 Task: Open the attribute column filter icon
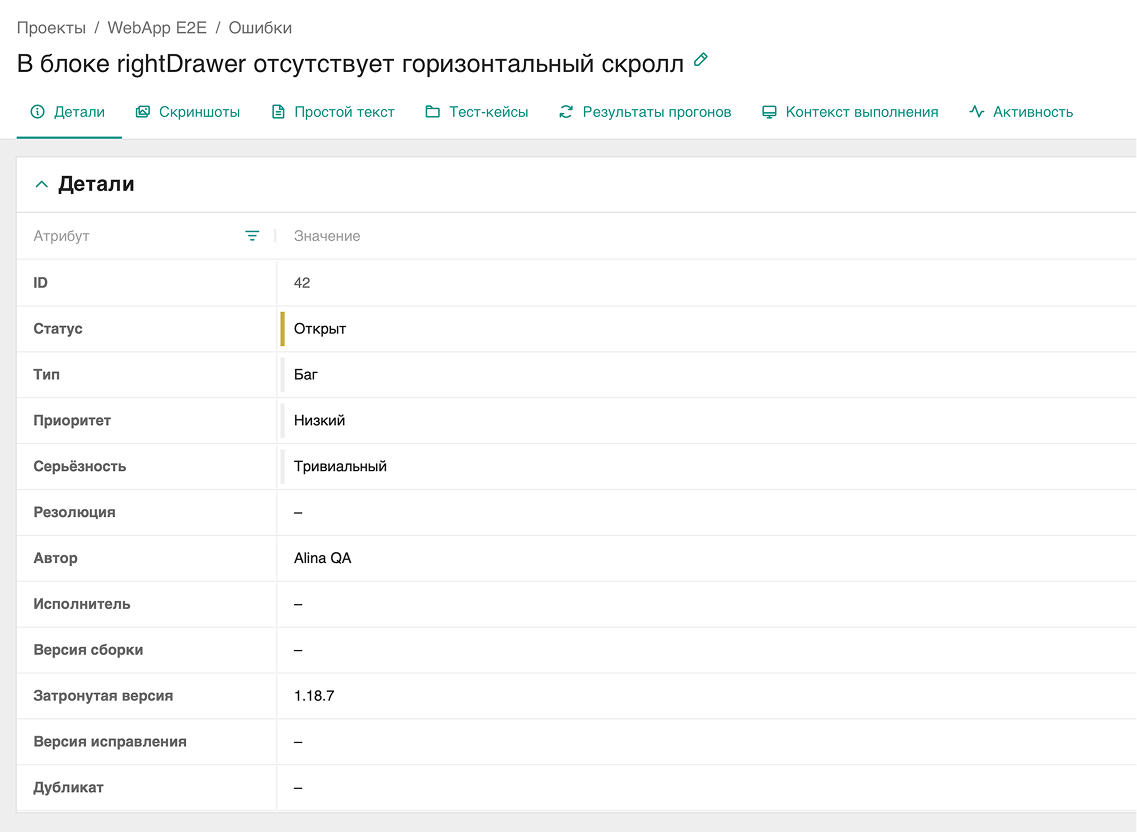pyautogui.click(x=252, y=236)
